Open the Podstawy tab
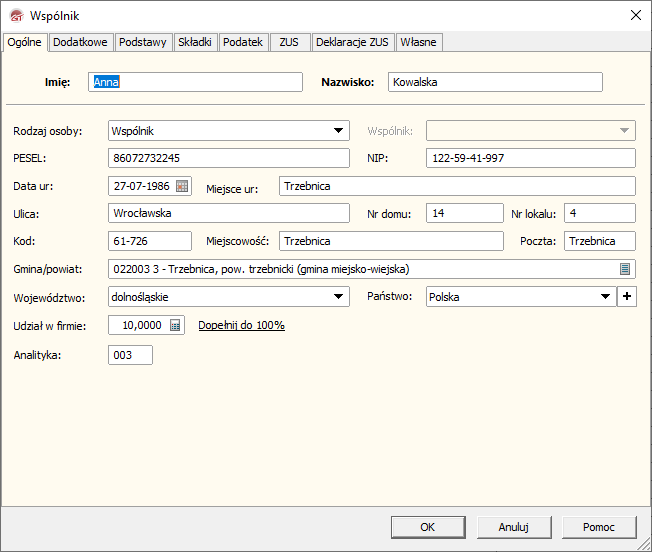The image size is (652, 552). (x=143, y=42)
